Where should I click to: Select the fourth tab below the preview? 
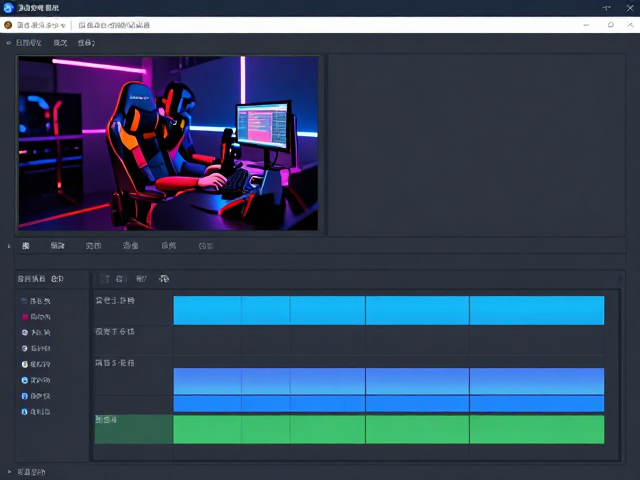point(131,246)
